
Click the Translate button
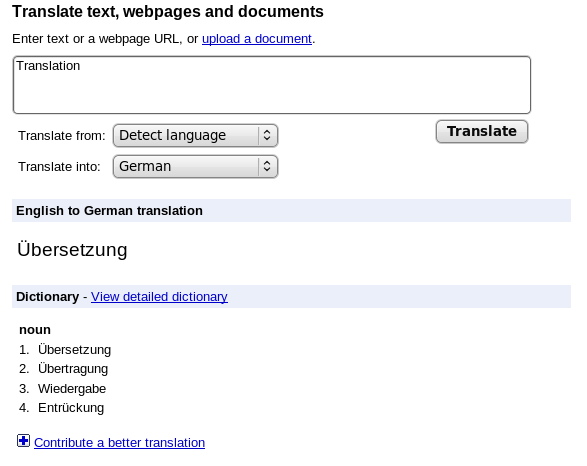[x=482, y=131]
